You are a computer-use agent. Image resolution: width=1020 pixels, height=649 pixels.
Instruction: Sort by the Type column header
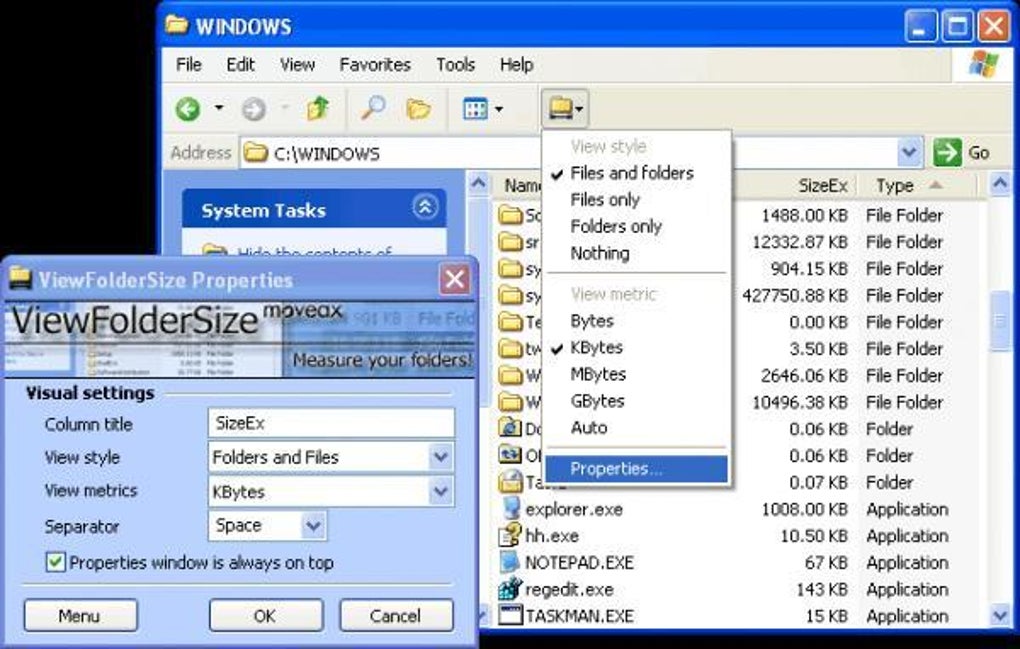916,185
